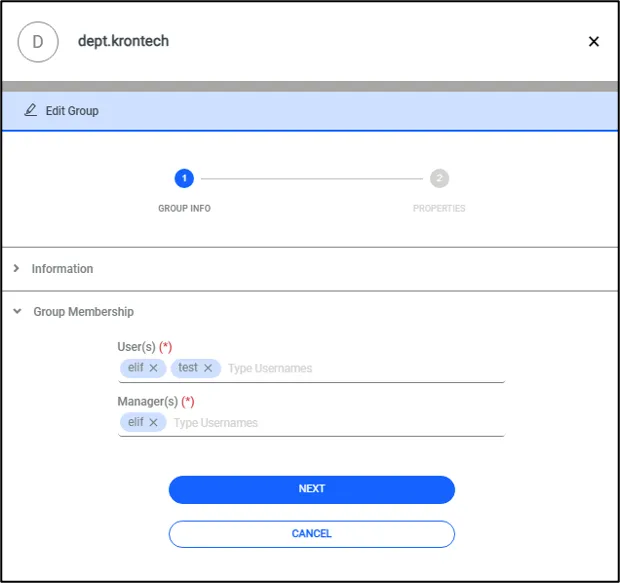Click the round D avatar icon
The height and width of the screenshot is (584, 620).
[38, 42]
